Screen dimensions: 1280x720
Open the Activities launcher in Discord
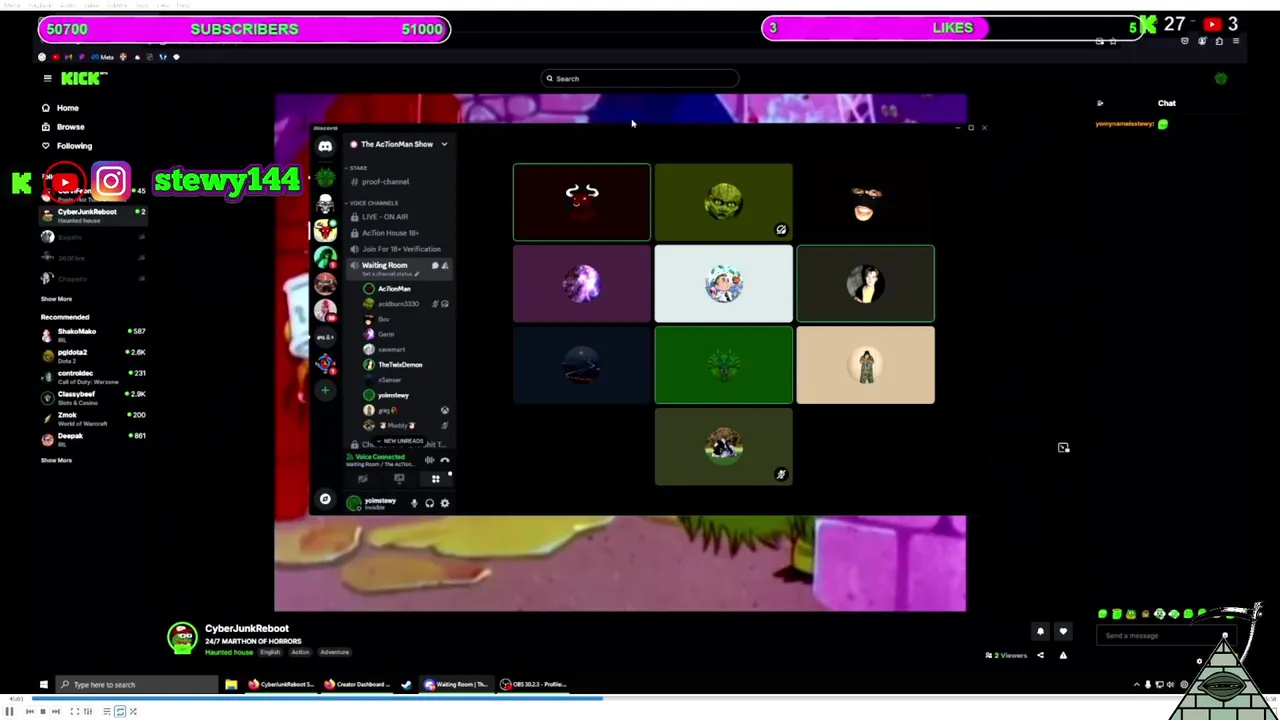435,479
